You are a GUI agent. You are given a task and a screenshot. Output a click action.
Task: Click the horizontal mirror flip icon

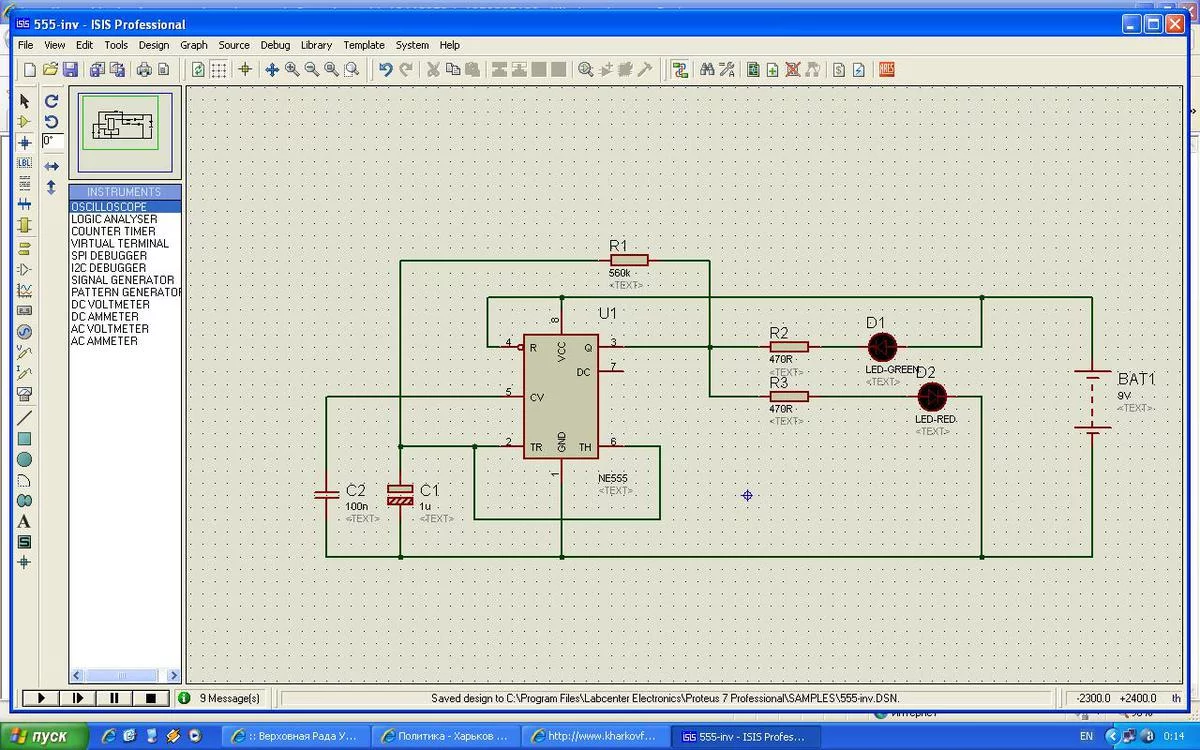click(52, 166)
